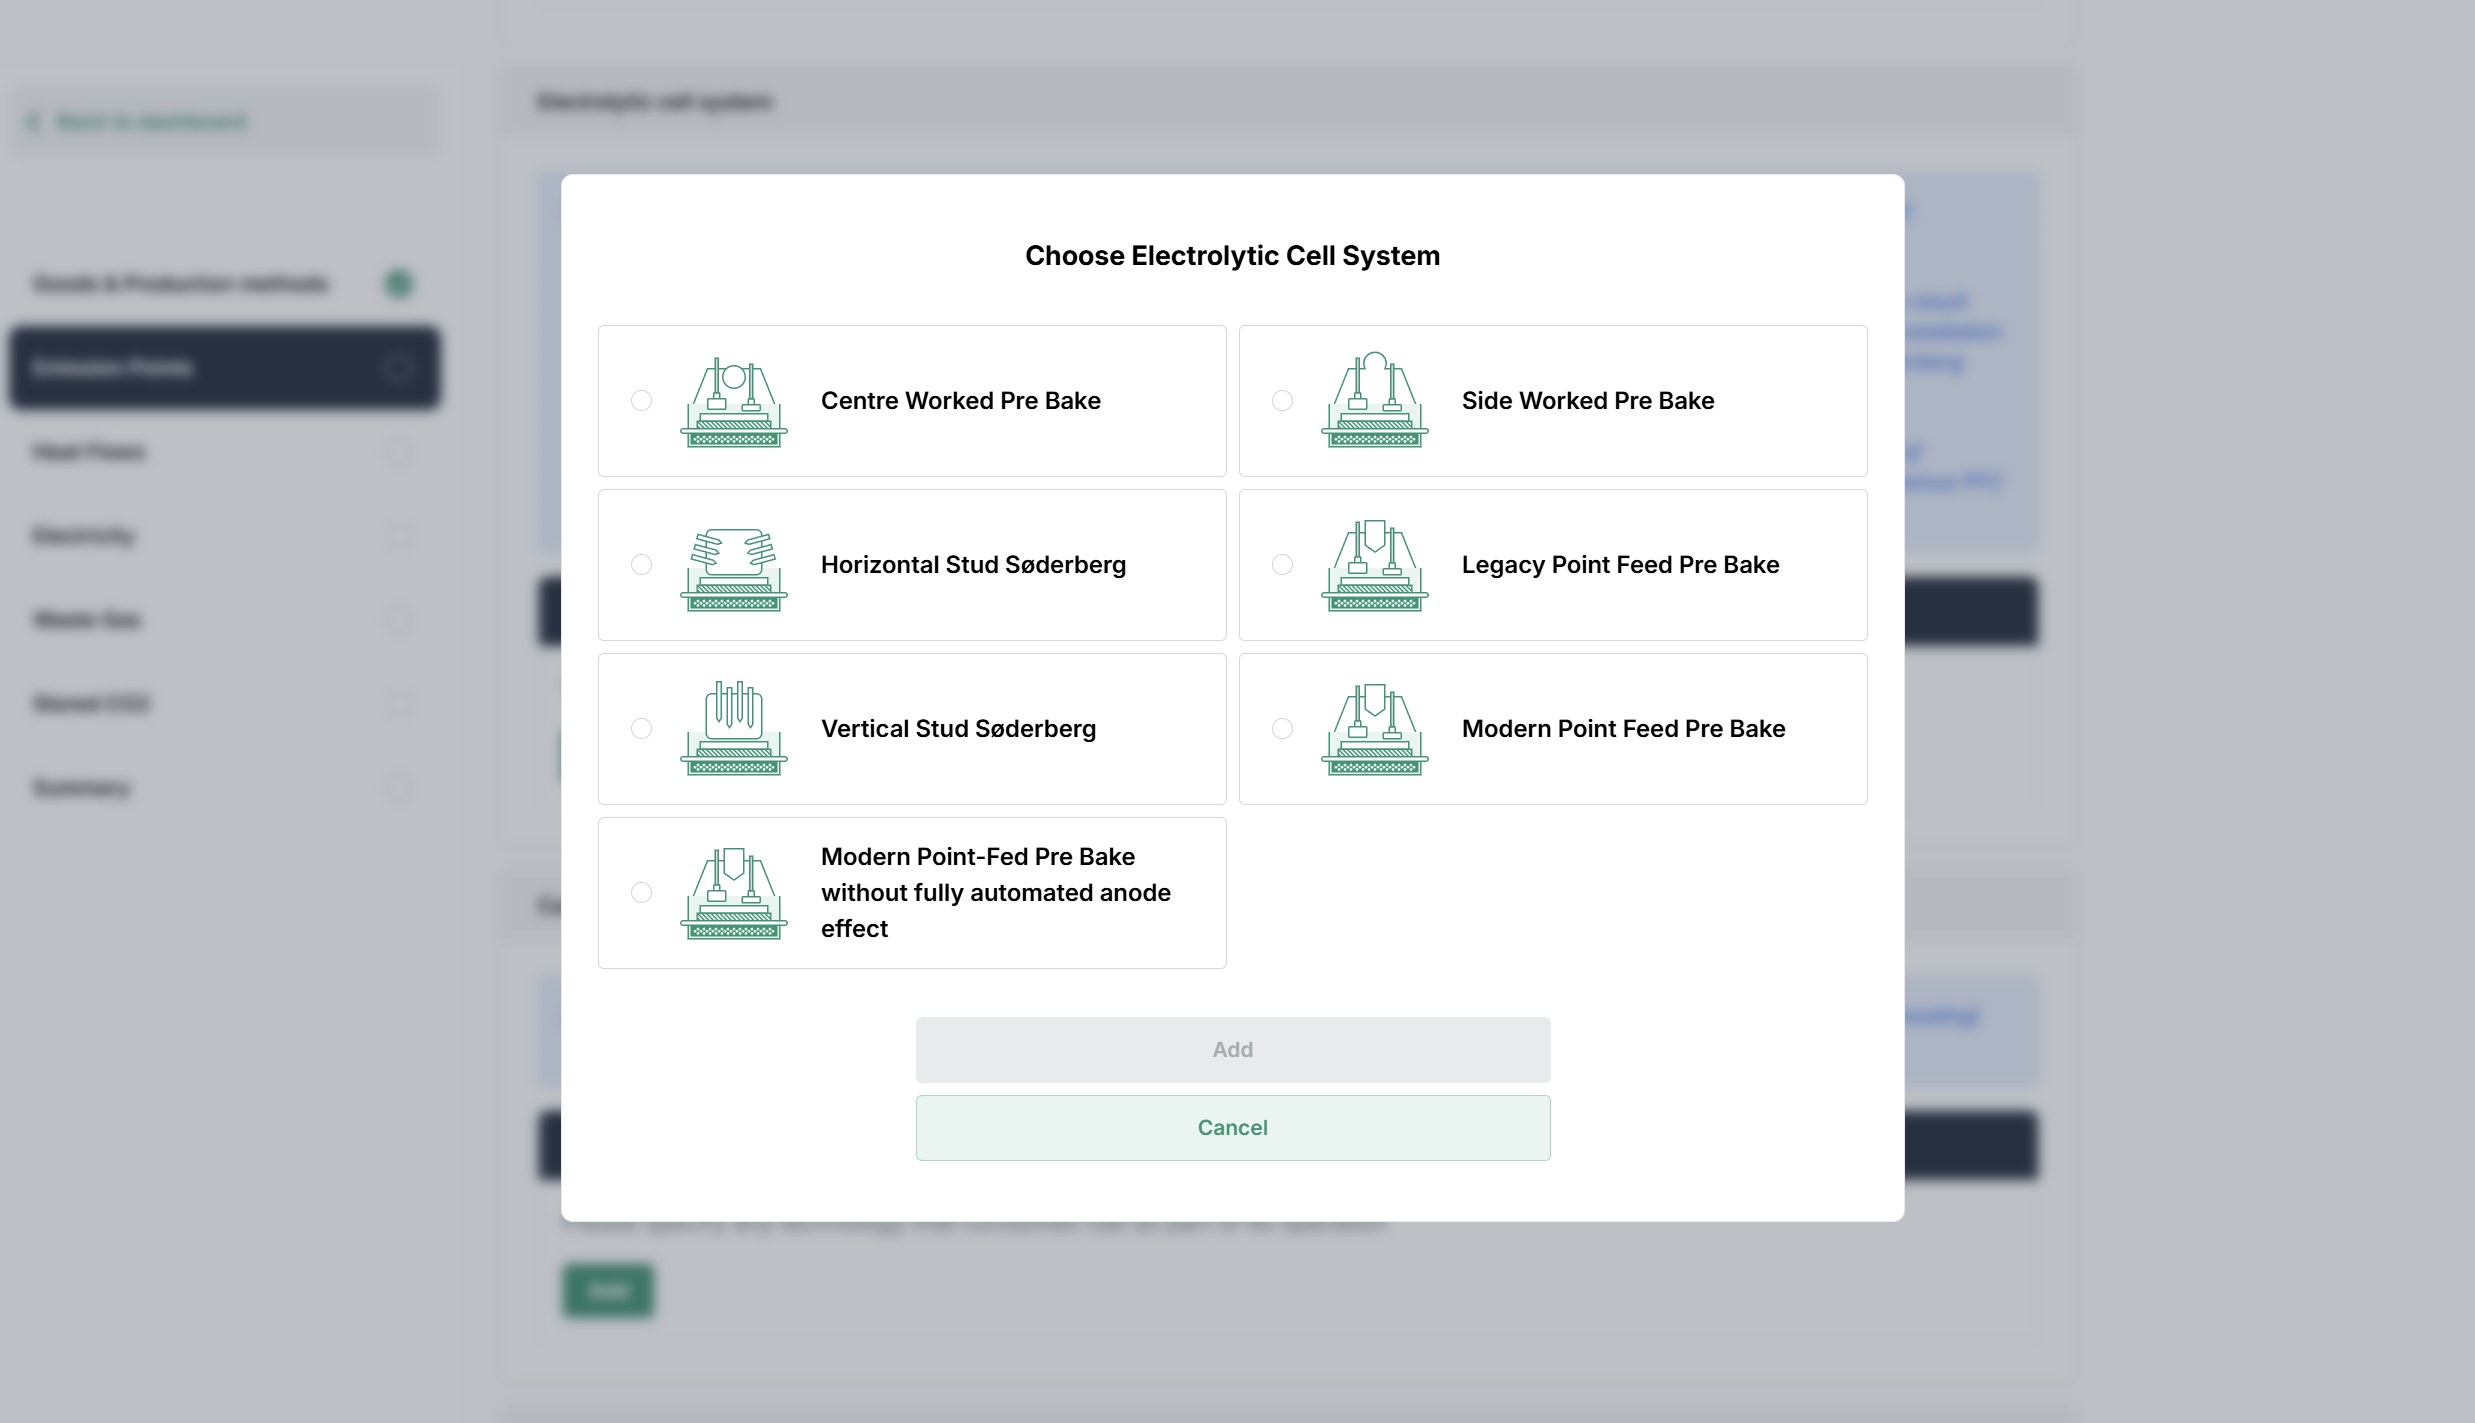Click the Horizontal Stud Søderberg cell icon
Image resolution: width=2475 pixels, height=1423 pixels.
pyautogui.click(x=734, y=565)
